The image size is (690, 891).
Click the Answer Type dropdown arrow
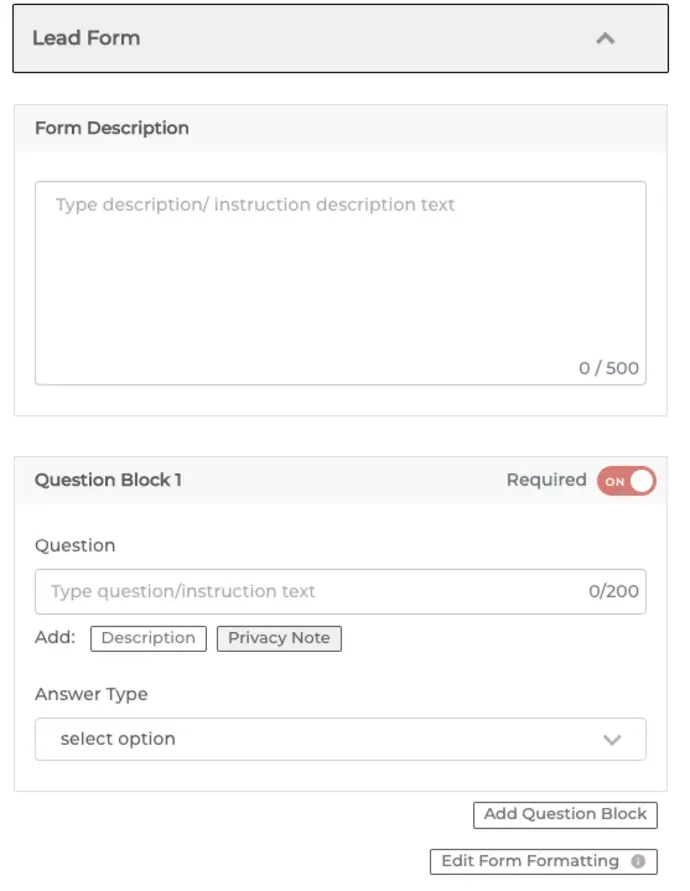(x=612, y=740)
